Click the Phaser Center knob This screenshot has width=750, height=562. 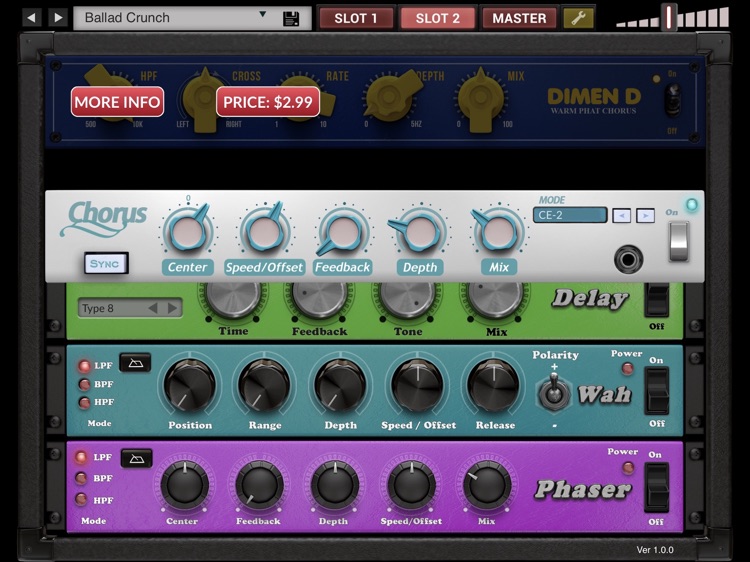click(184, 485)
